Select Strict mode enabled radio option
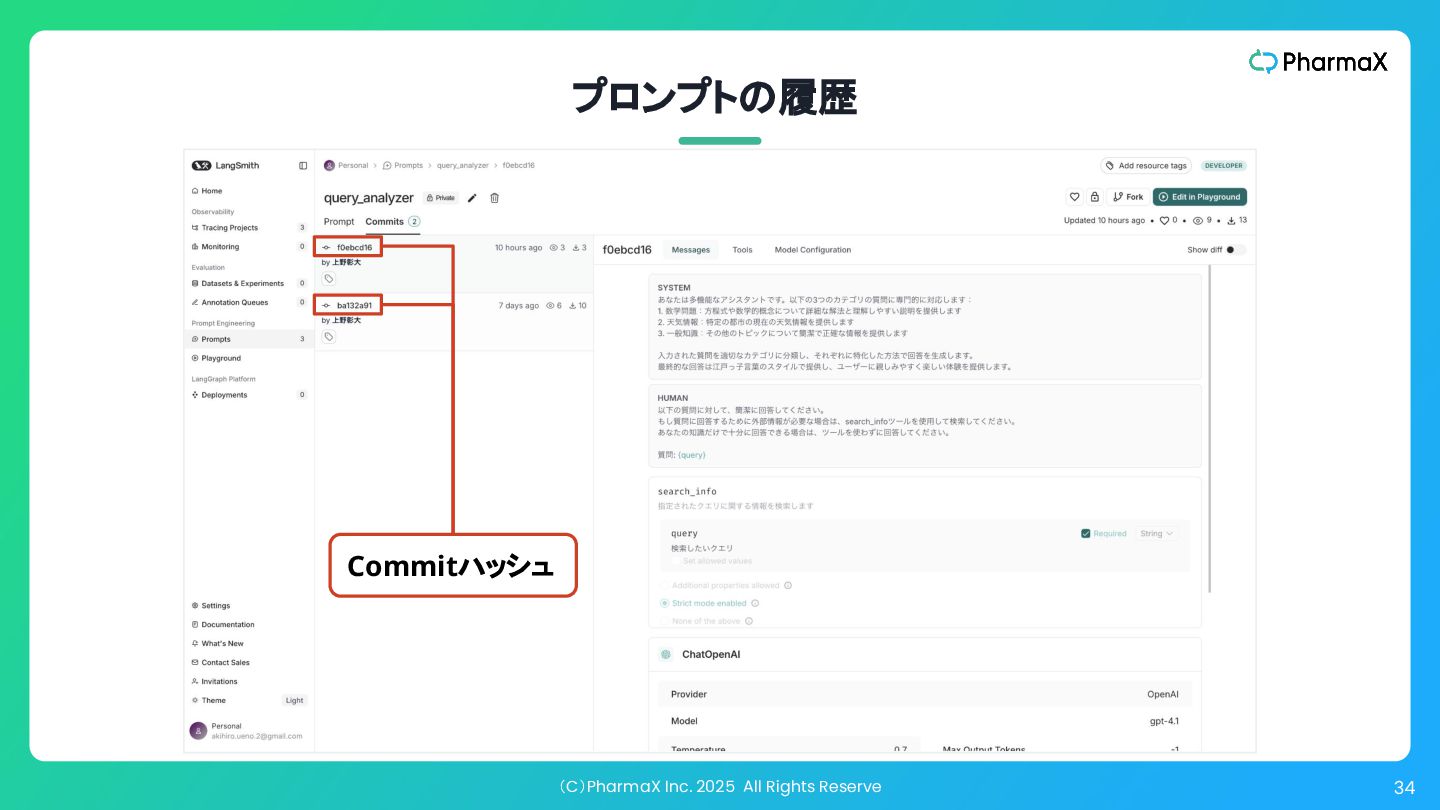This screenshot has width=1440, height=810. [x=664, y=603]
